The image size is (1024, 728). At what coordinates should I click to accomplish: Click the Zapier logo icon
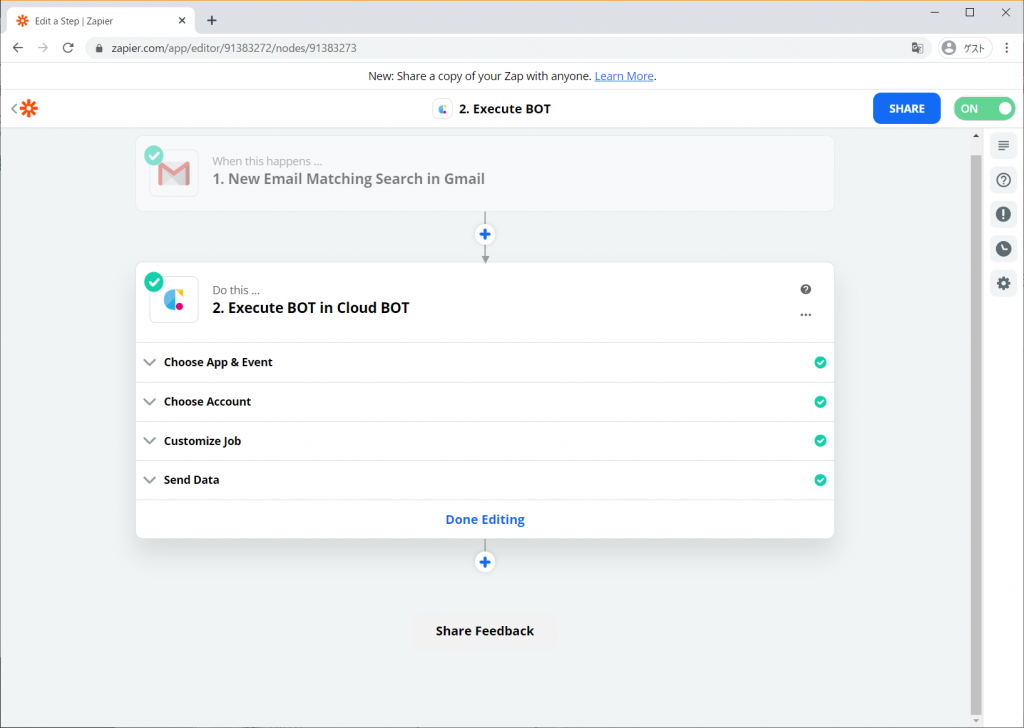[29, 109]
